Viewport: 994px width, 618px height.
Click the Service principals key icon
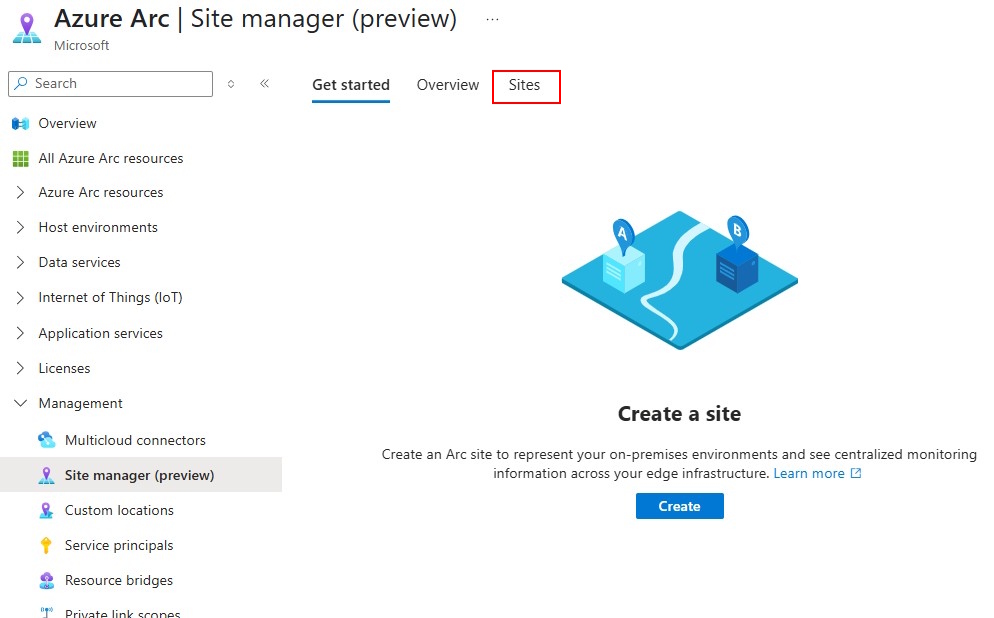pos(46,545)
